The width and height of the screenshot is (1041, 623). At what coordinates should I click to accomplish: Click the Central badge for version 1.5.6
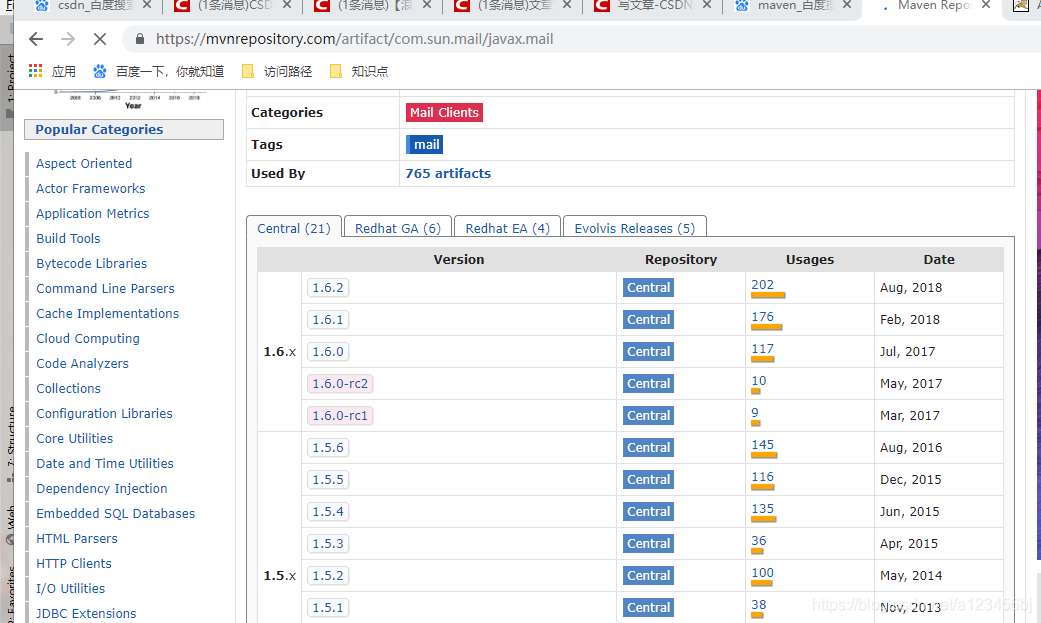click(649, 448)
